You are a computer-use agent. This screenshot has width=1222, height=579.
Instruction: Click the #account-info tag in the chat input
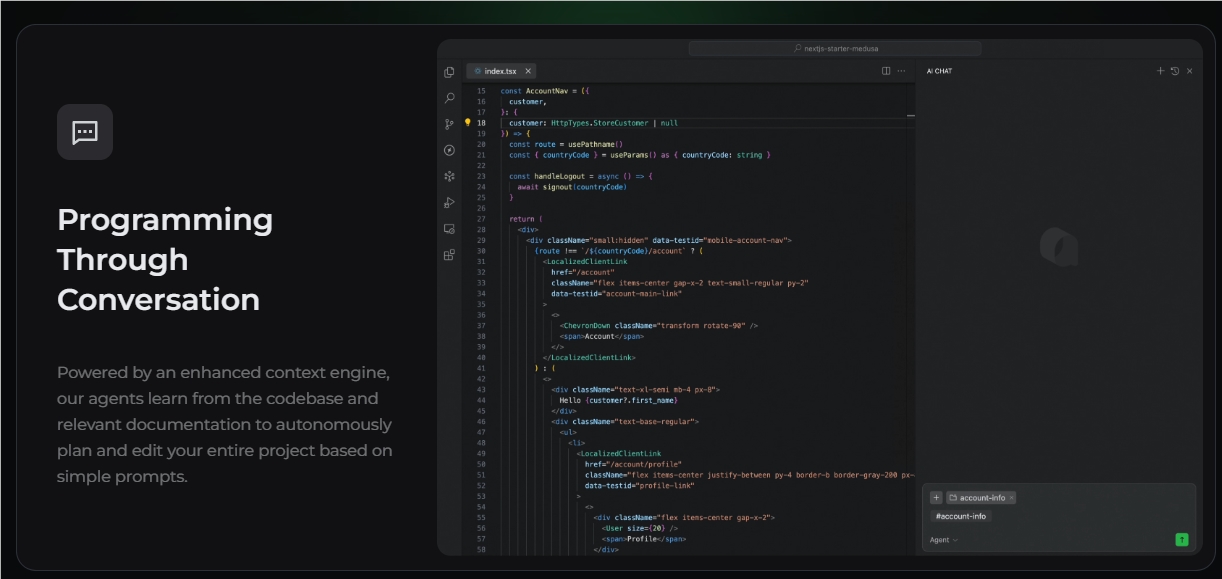tap(960, 516)
